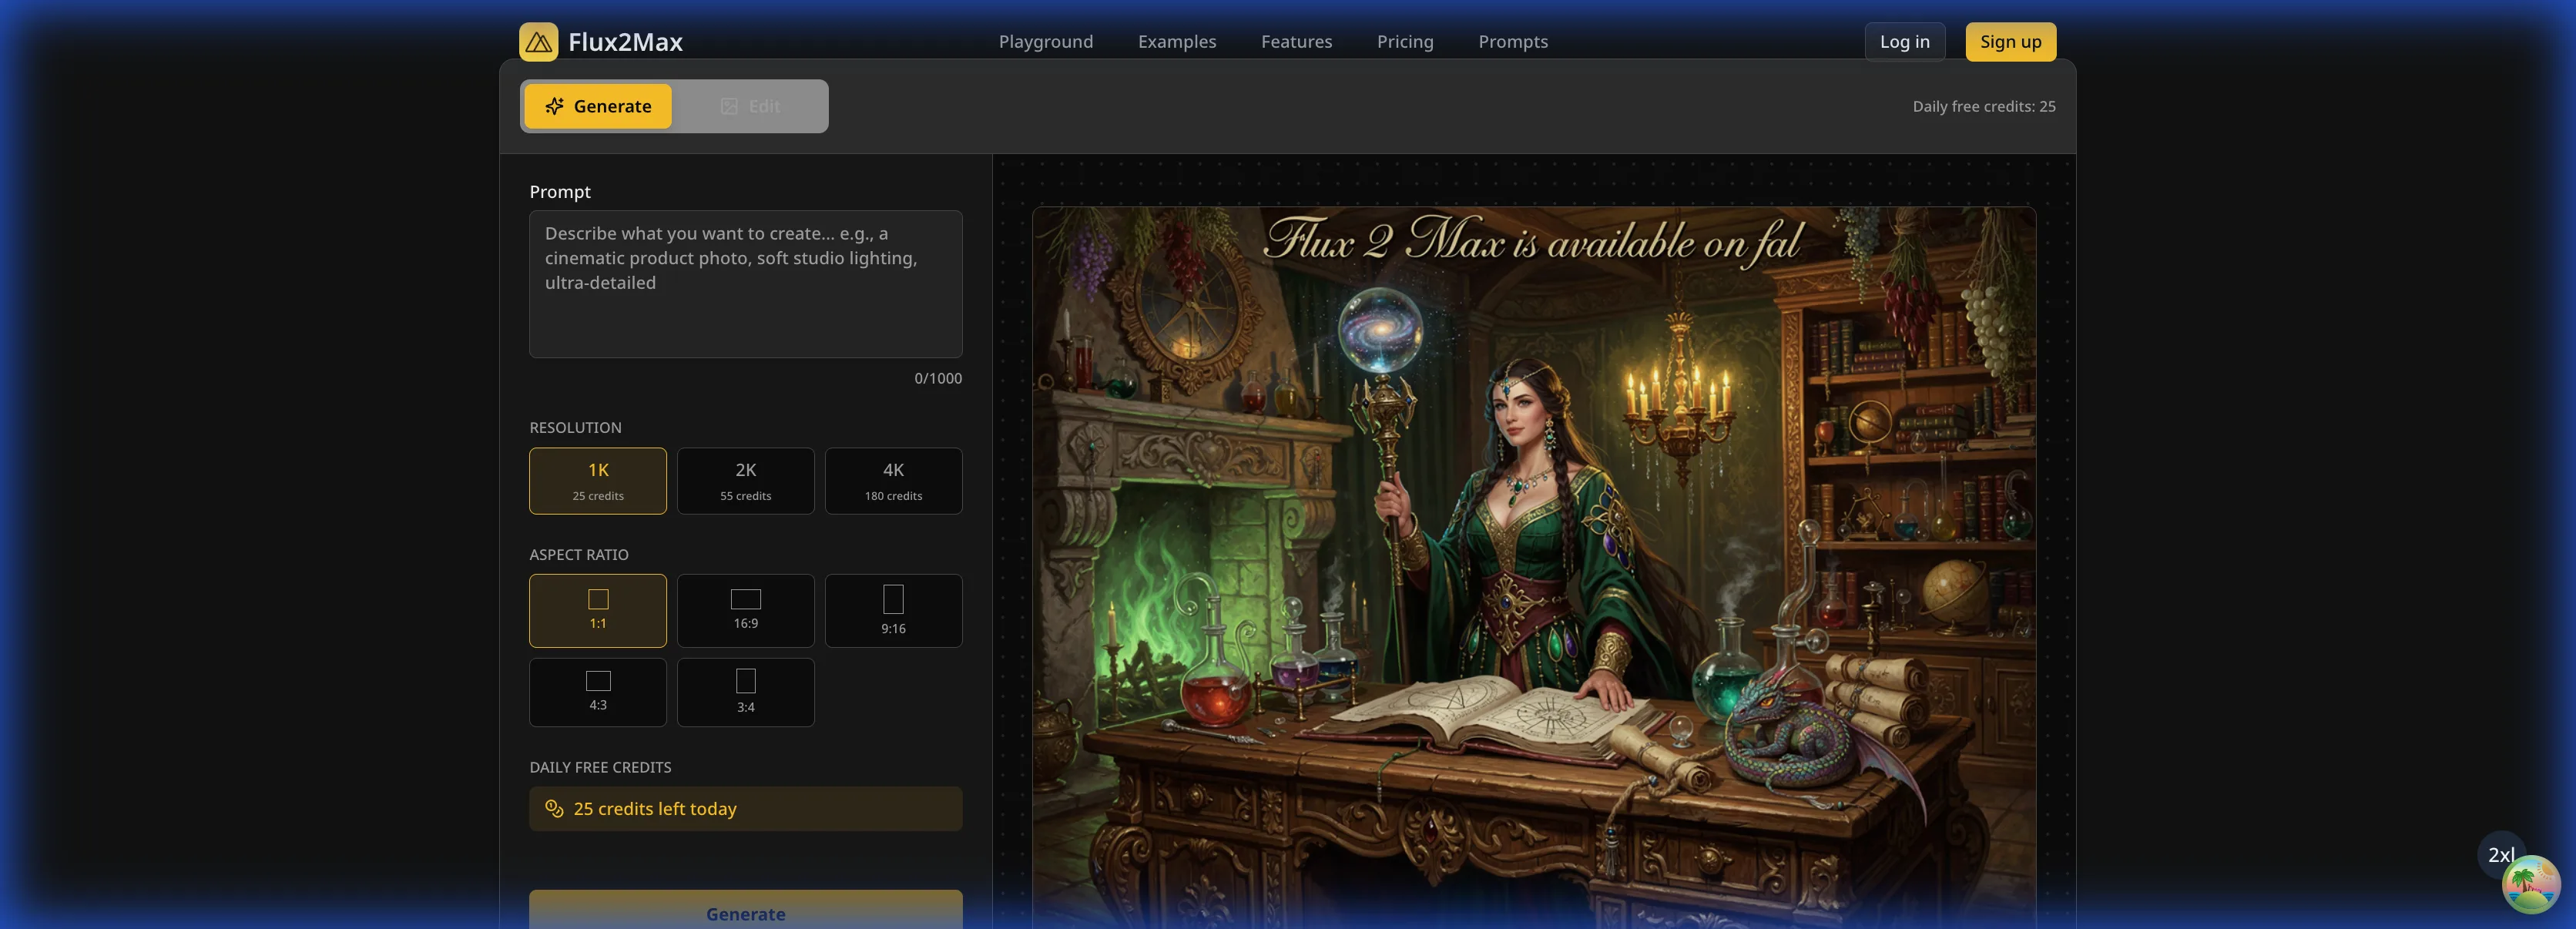Select 1K resolution for 25 credits
The width and height of the screenshot is (2576, 929).
pyautogui.click(x=598, y=481)
